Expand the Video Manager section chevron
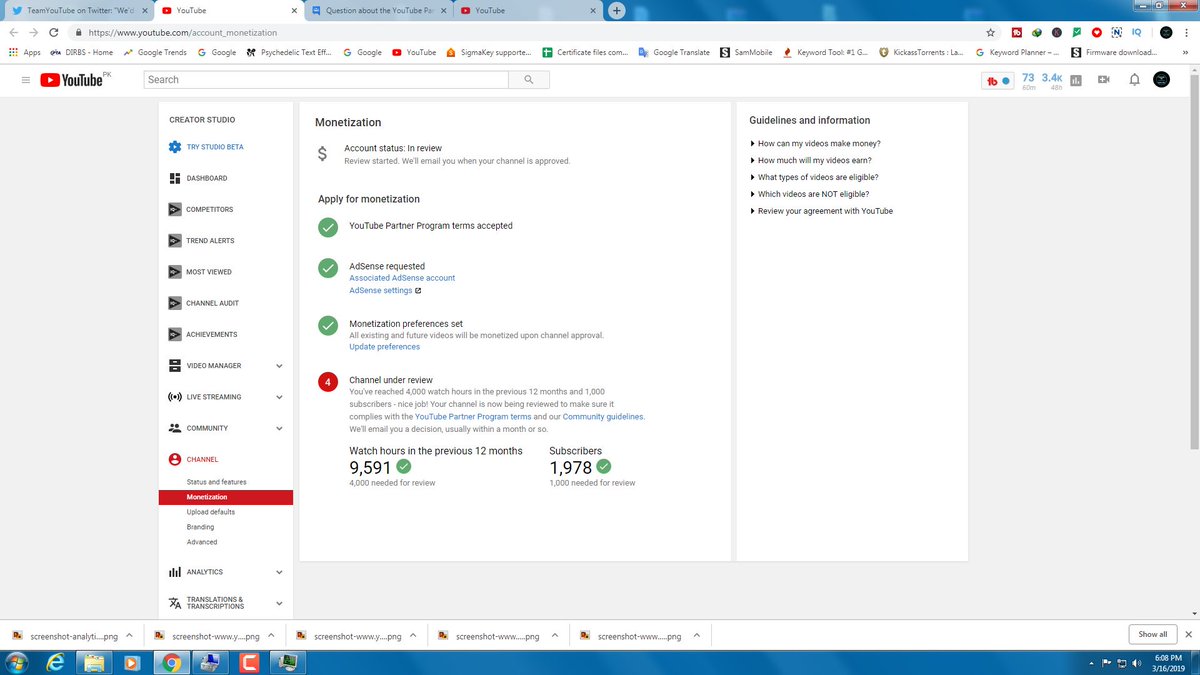 tap(279, 366)
